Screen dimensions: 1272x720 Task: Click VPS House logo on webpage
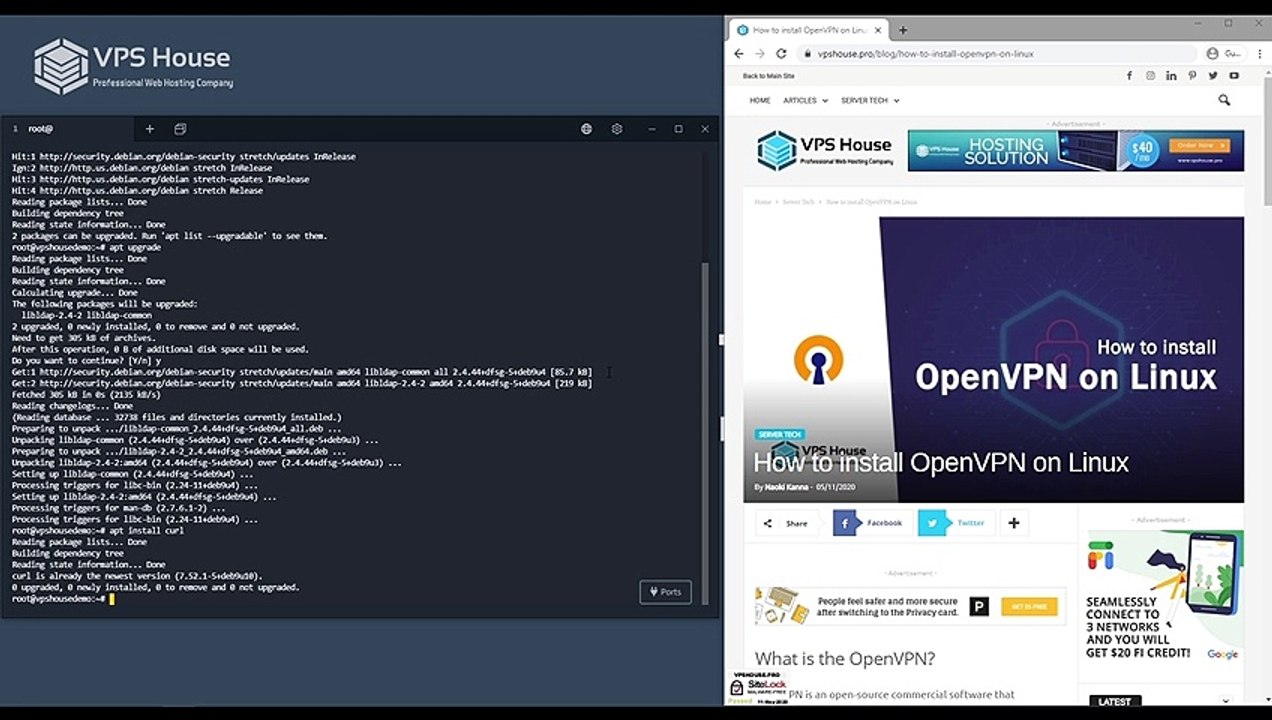(x=825, y=150)
